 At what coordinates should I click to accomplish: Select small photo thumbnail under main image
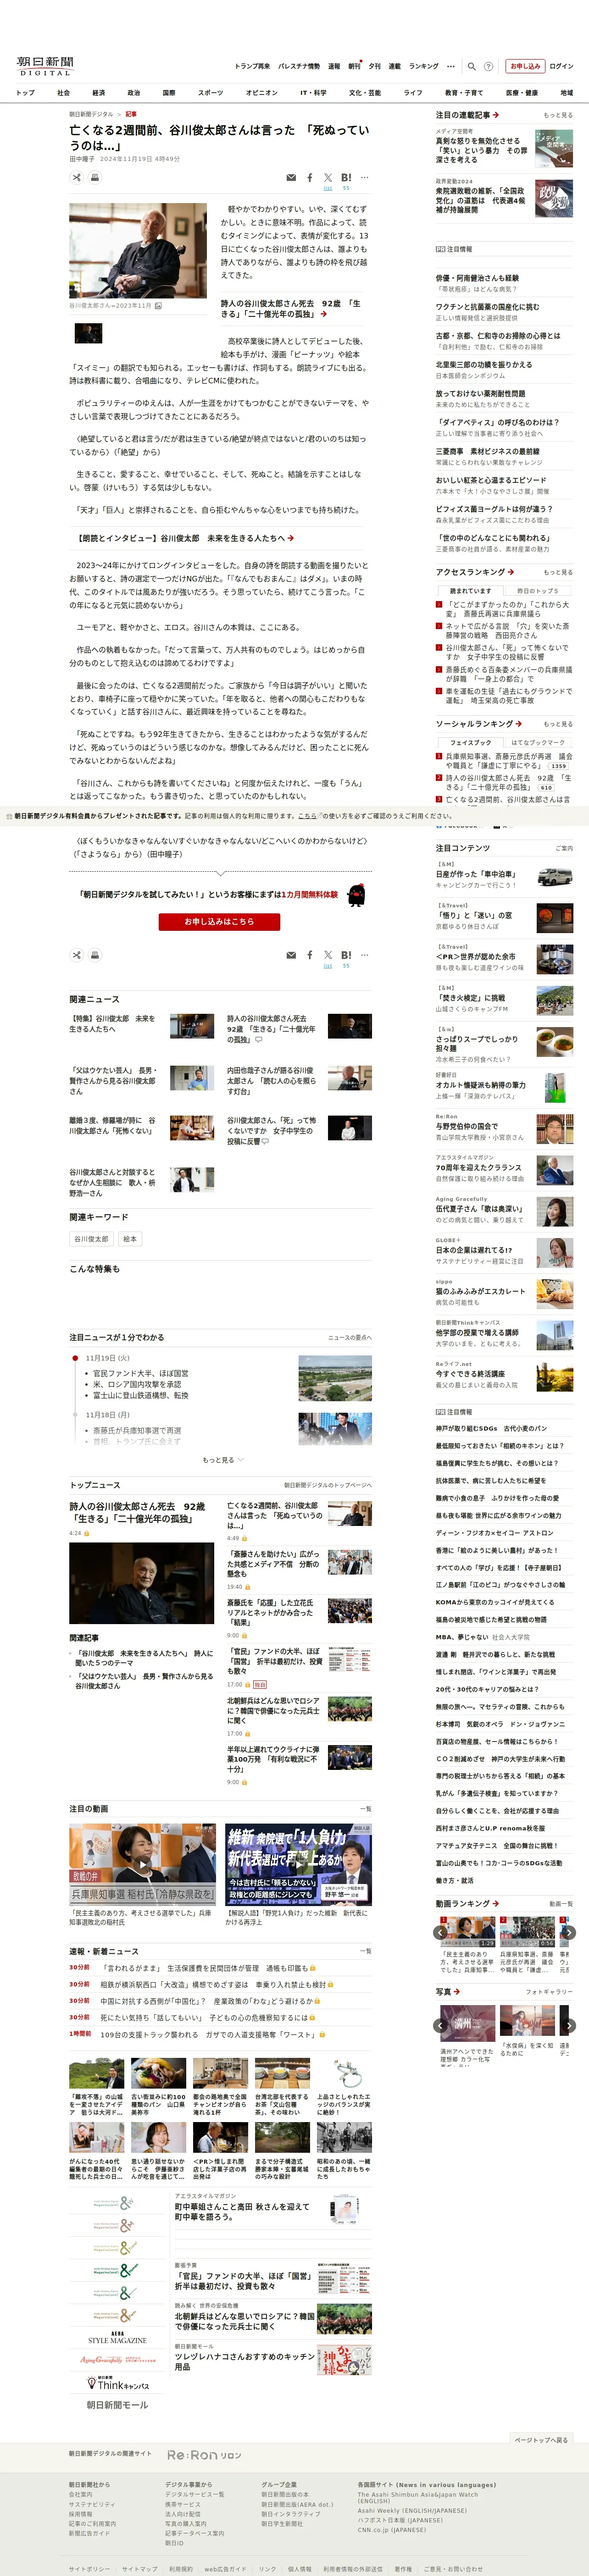coord(88,332)
